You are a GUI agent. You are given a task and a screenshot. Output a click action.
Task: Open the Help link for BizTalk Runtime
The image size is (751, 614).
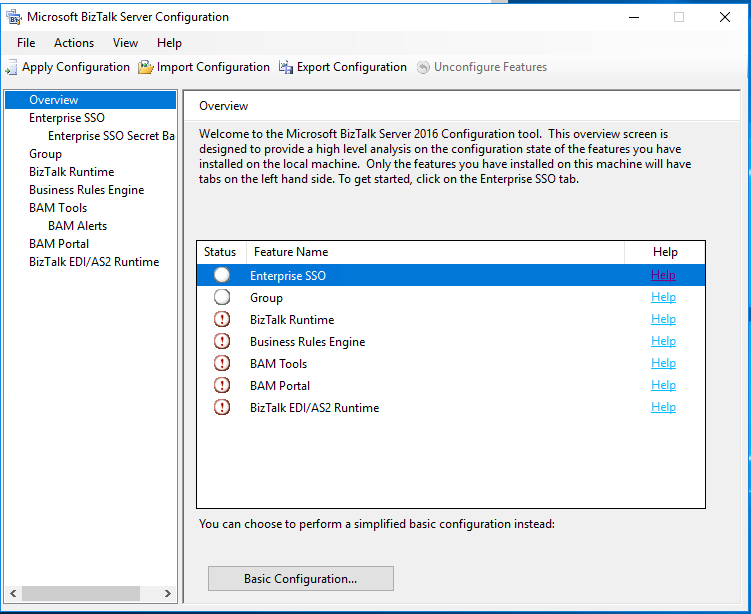point(663,319)
